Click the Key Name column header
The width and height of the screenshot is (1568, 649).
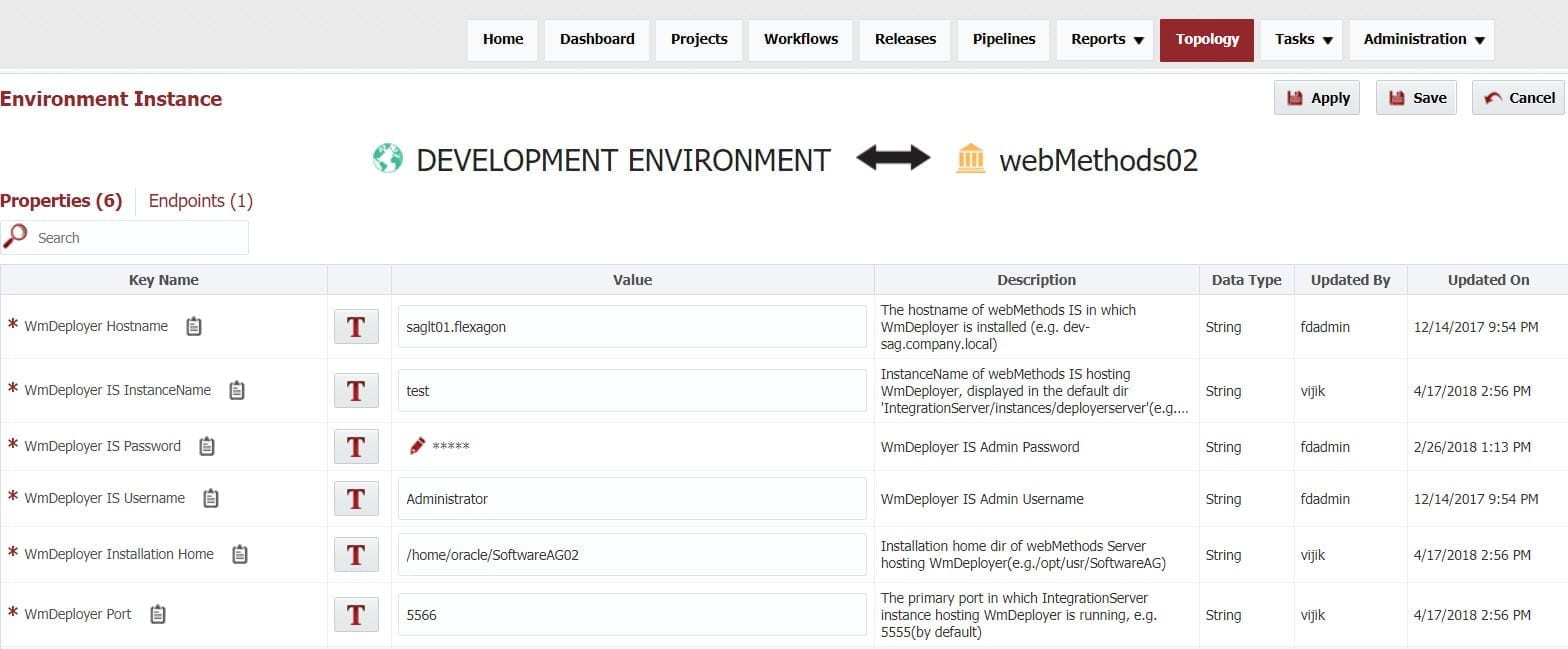click(x=164, y=280)
